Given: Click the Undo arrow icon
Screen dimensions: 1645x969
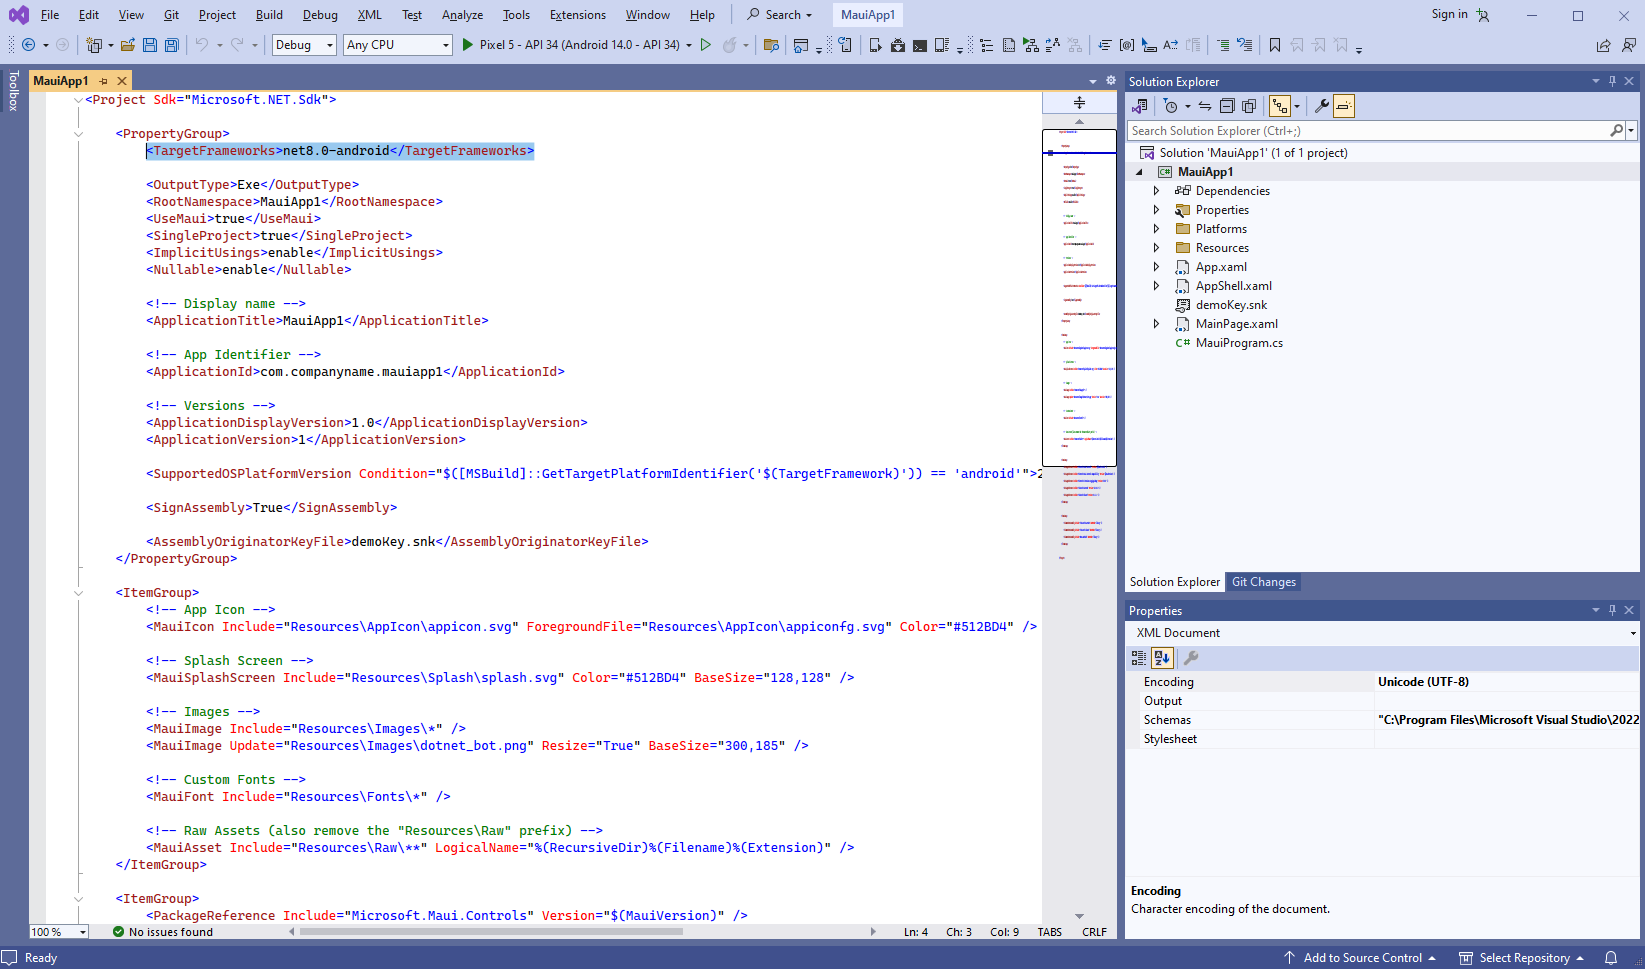Looking at the screenshot, I should coord(202,45).
